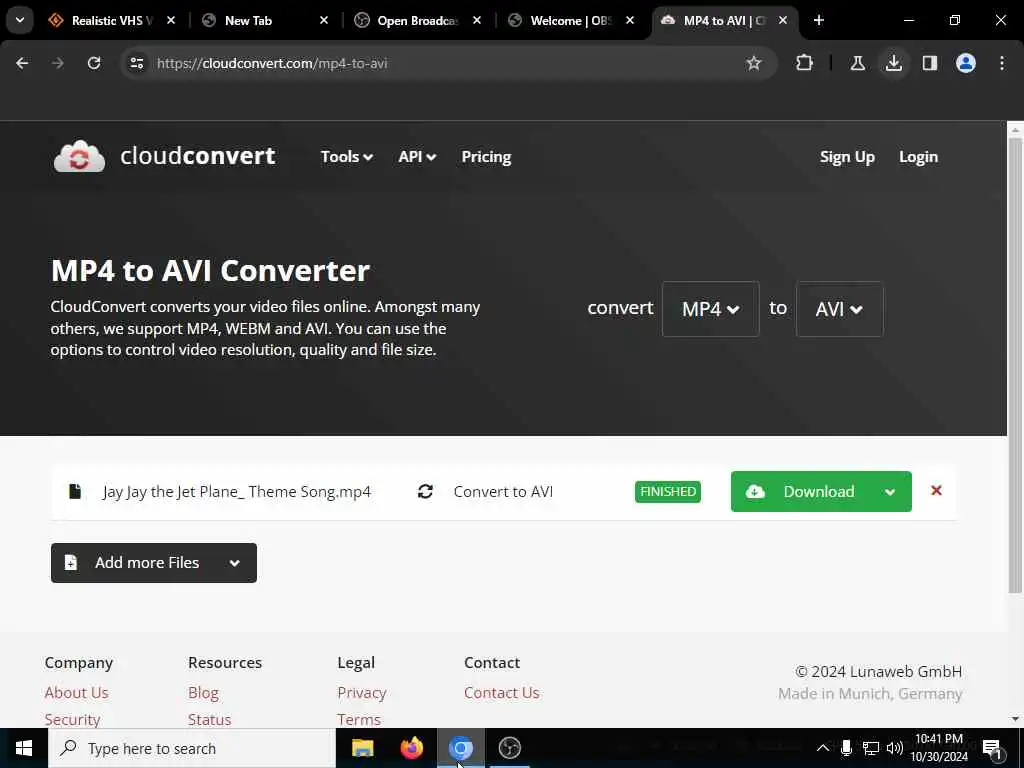Click the page vertical scrollbar

click(1015, 366)
